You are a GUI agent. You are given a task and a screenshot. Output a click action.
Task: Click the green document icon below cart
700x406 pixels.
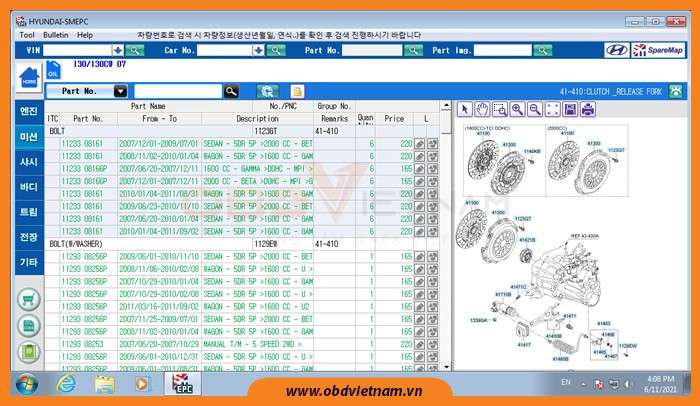[x=29, y=326]
